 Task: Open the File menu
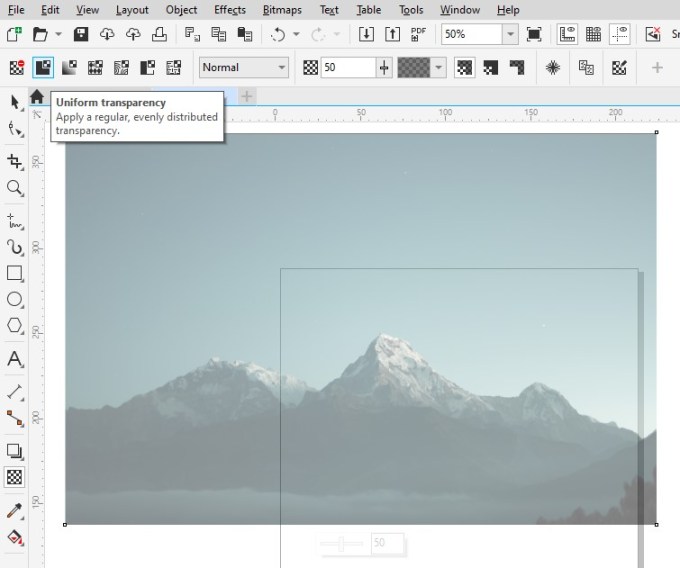[16, 10]
